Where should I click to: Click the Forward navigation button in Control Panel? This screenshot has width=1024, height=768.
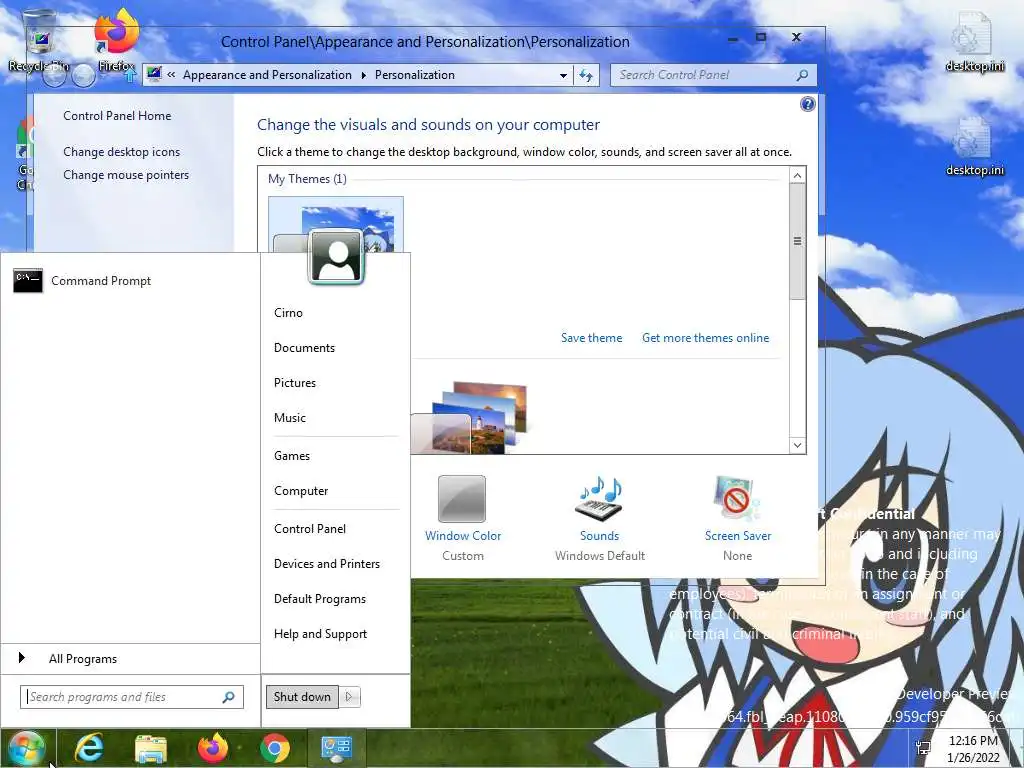click(84, 76)
